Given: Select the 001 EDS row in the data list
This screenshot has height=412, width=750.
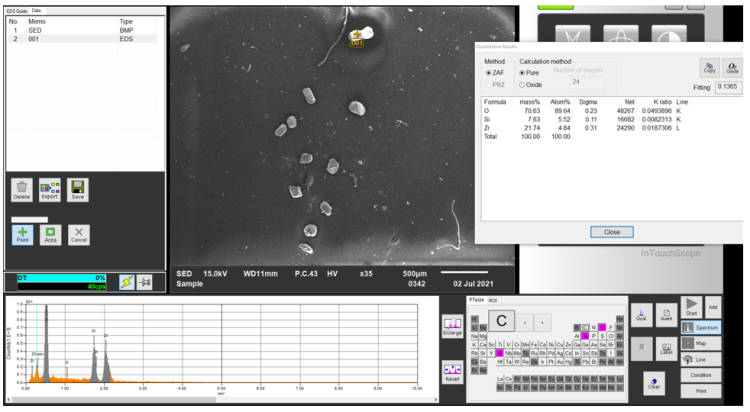Looking at the screenshot, I should [x=82, y=39].
